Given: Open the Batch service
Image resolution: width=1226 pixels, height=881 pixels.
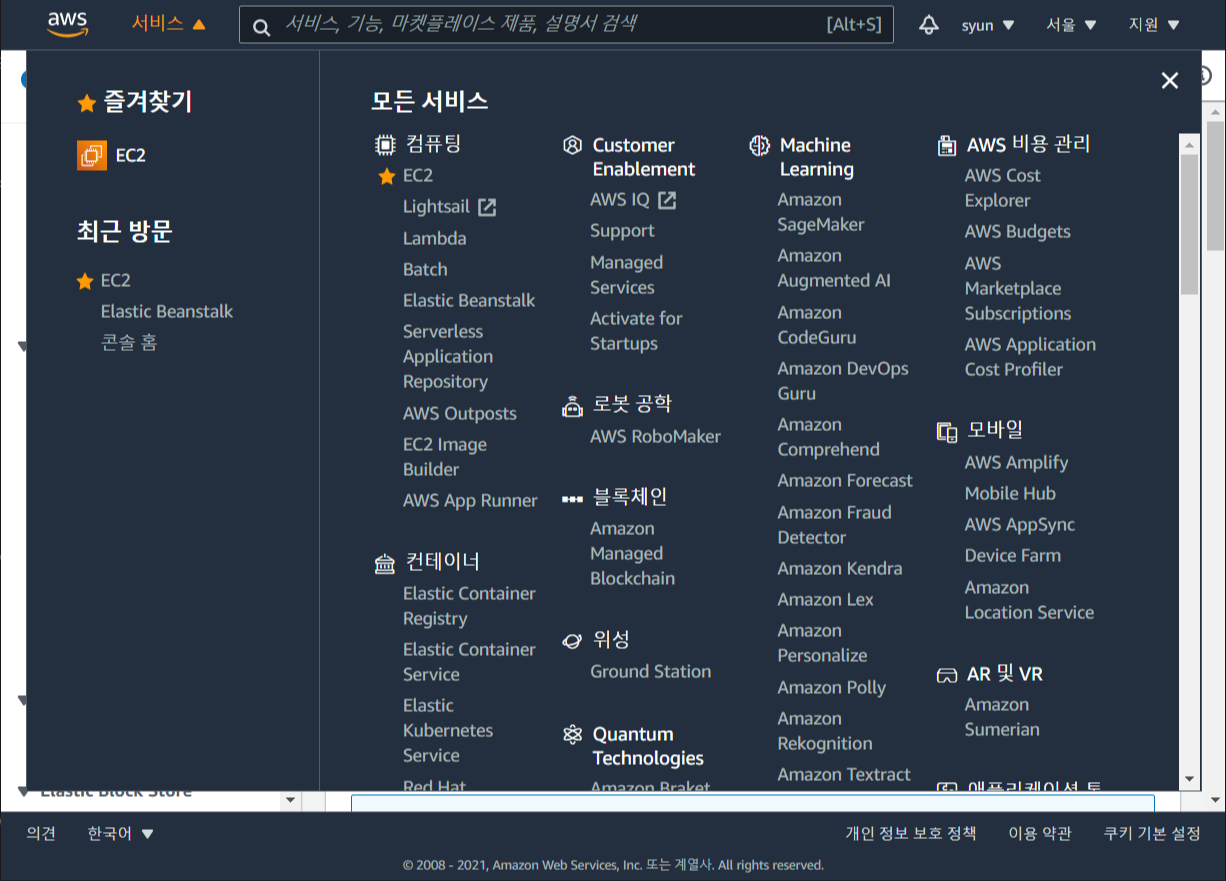Looking at the screenshot, I should (425, 269).
